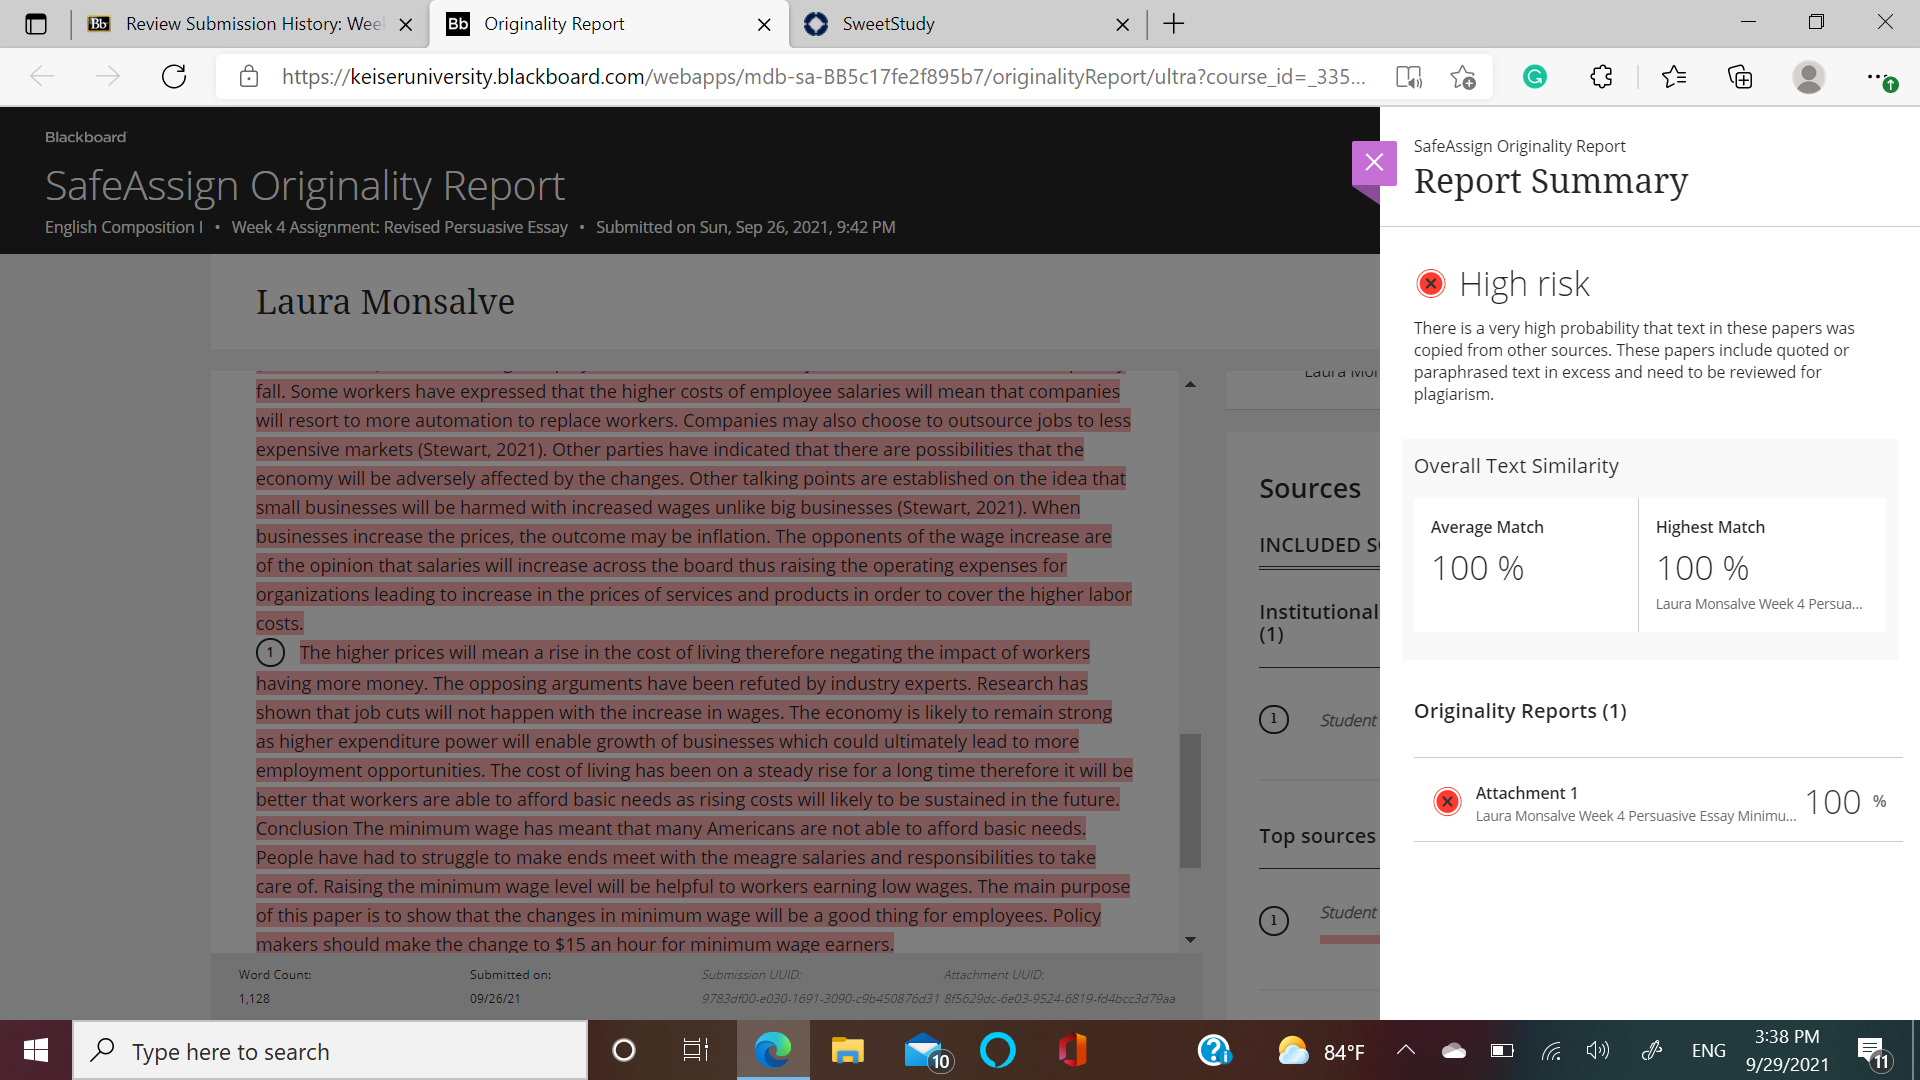Open the OneDrive cloud tray icon
This screenshot has width=1920, height=1080.
(1453, 1050)
